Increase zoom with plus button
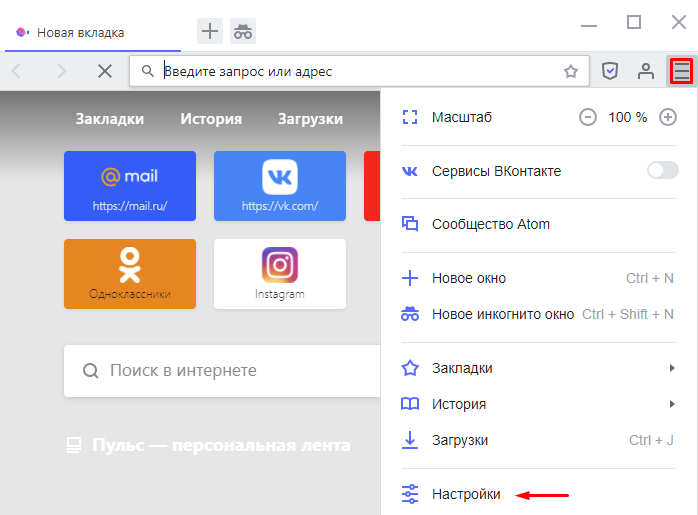This screenshot has height=515, width=698. coord(668,118)
